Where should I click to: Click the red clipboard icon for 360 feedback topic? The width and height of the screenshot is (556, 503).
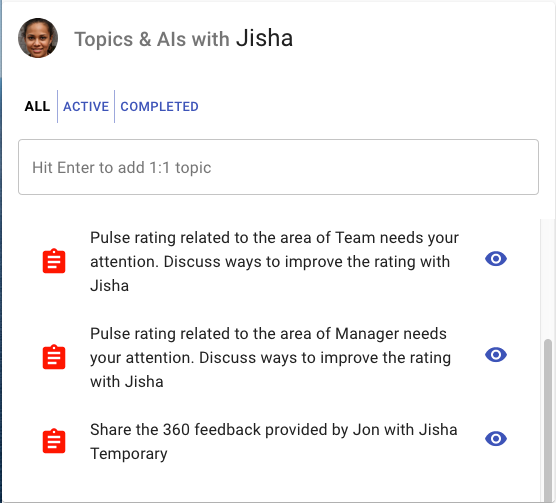(54, 441)
